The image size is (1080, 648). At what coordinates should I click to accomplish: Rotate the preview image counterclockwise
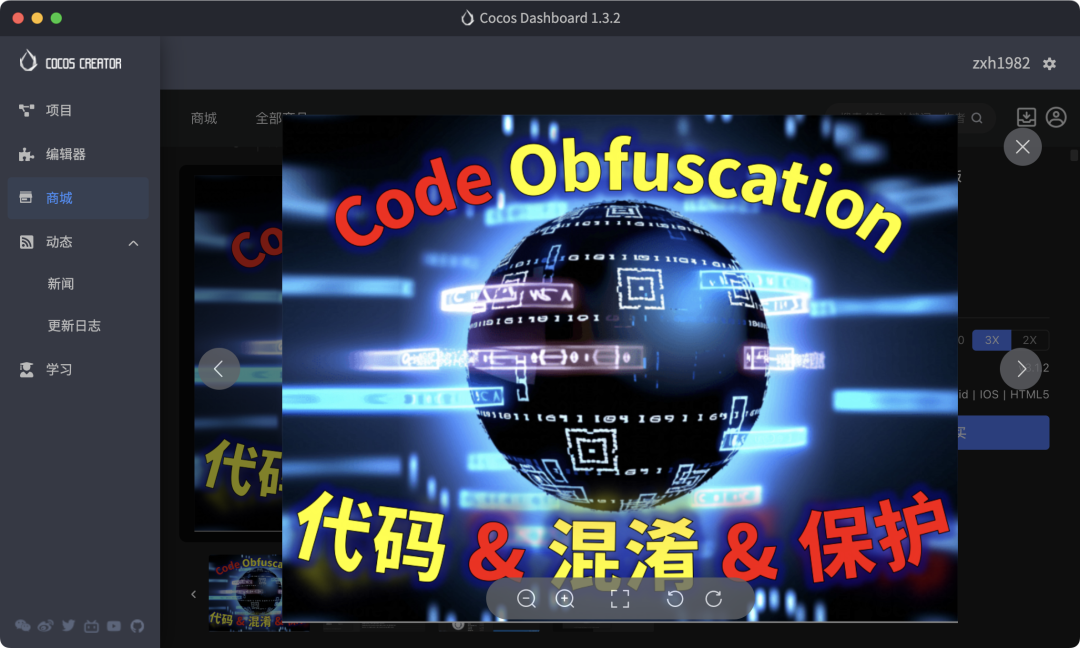[x=675, y=598]
